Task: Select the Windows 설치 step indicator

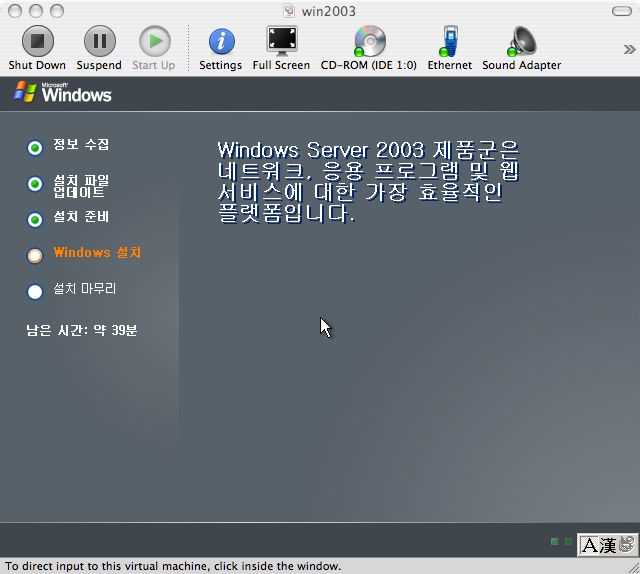Action: pos(35,256)
